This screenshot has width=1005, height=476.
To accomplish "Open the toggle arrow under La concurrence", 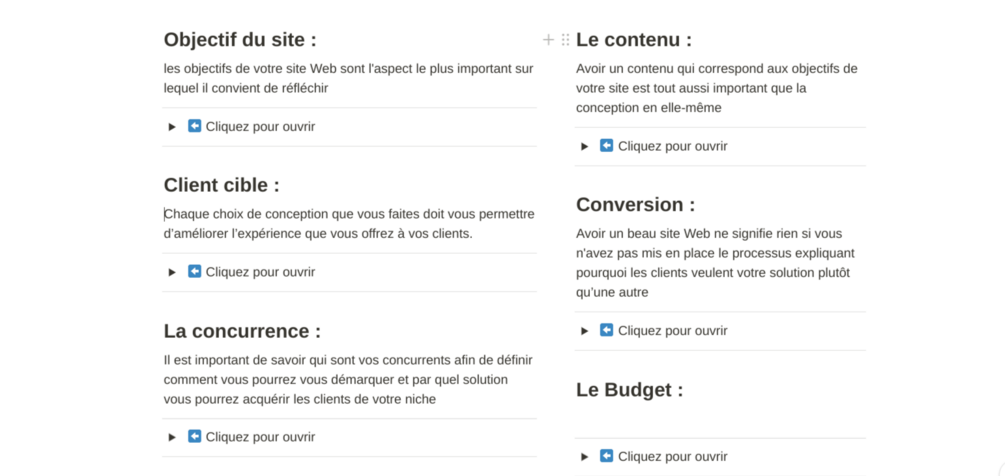I will point(172,438).
